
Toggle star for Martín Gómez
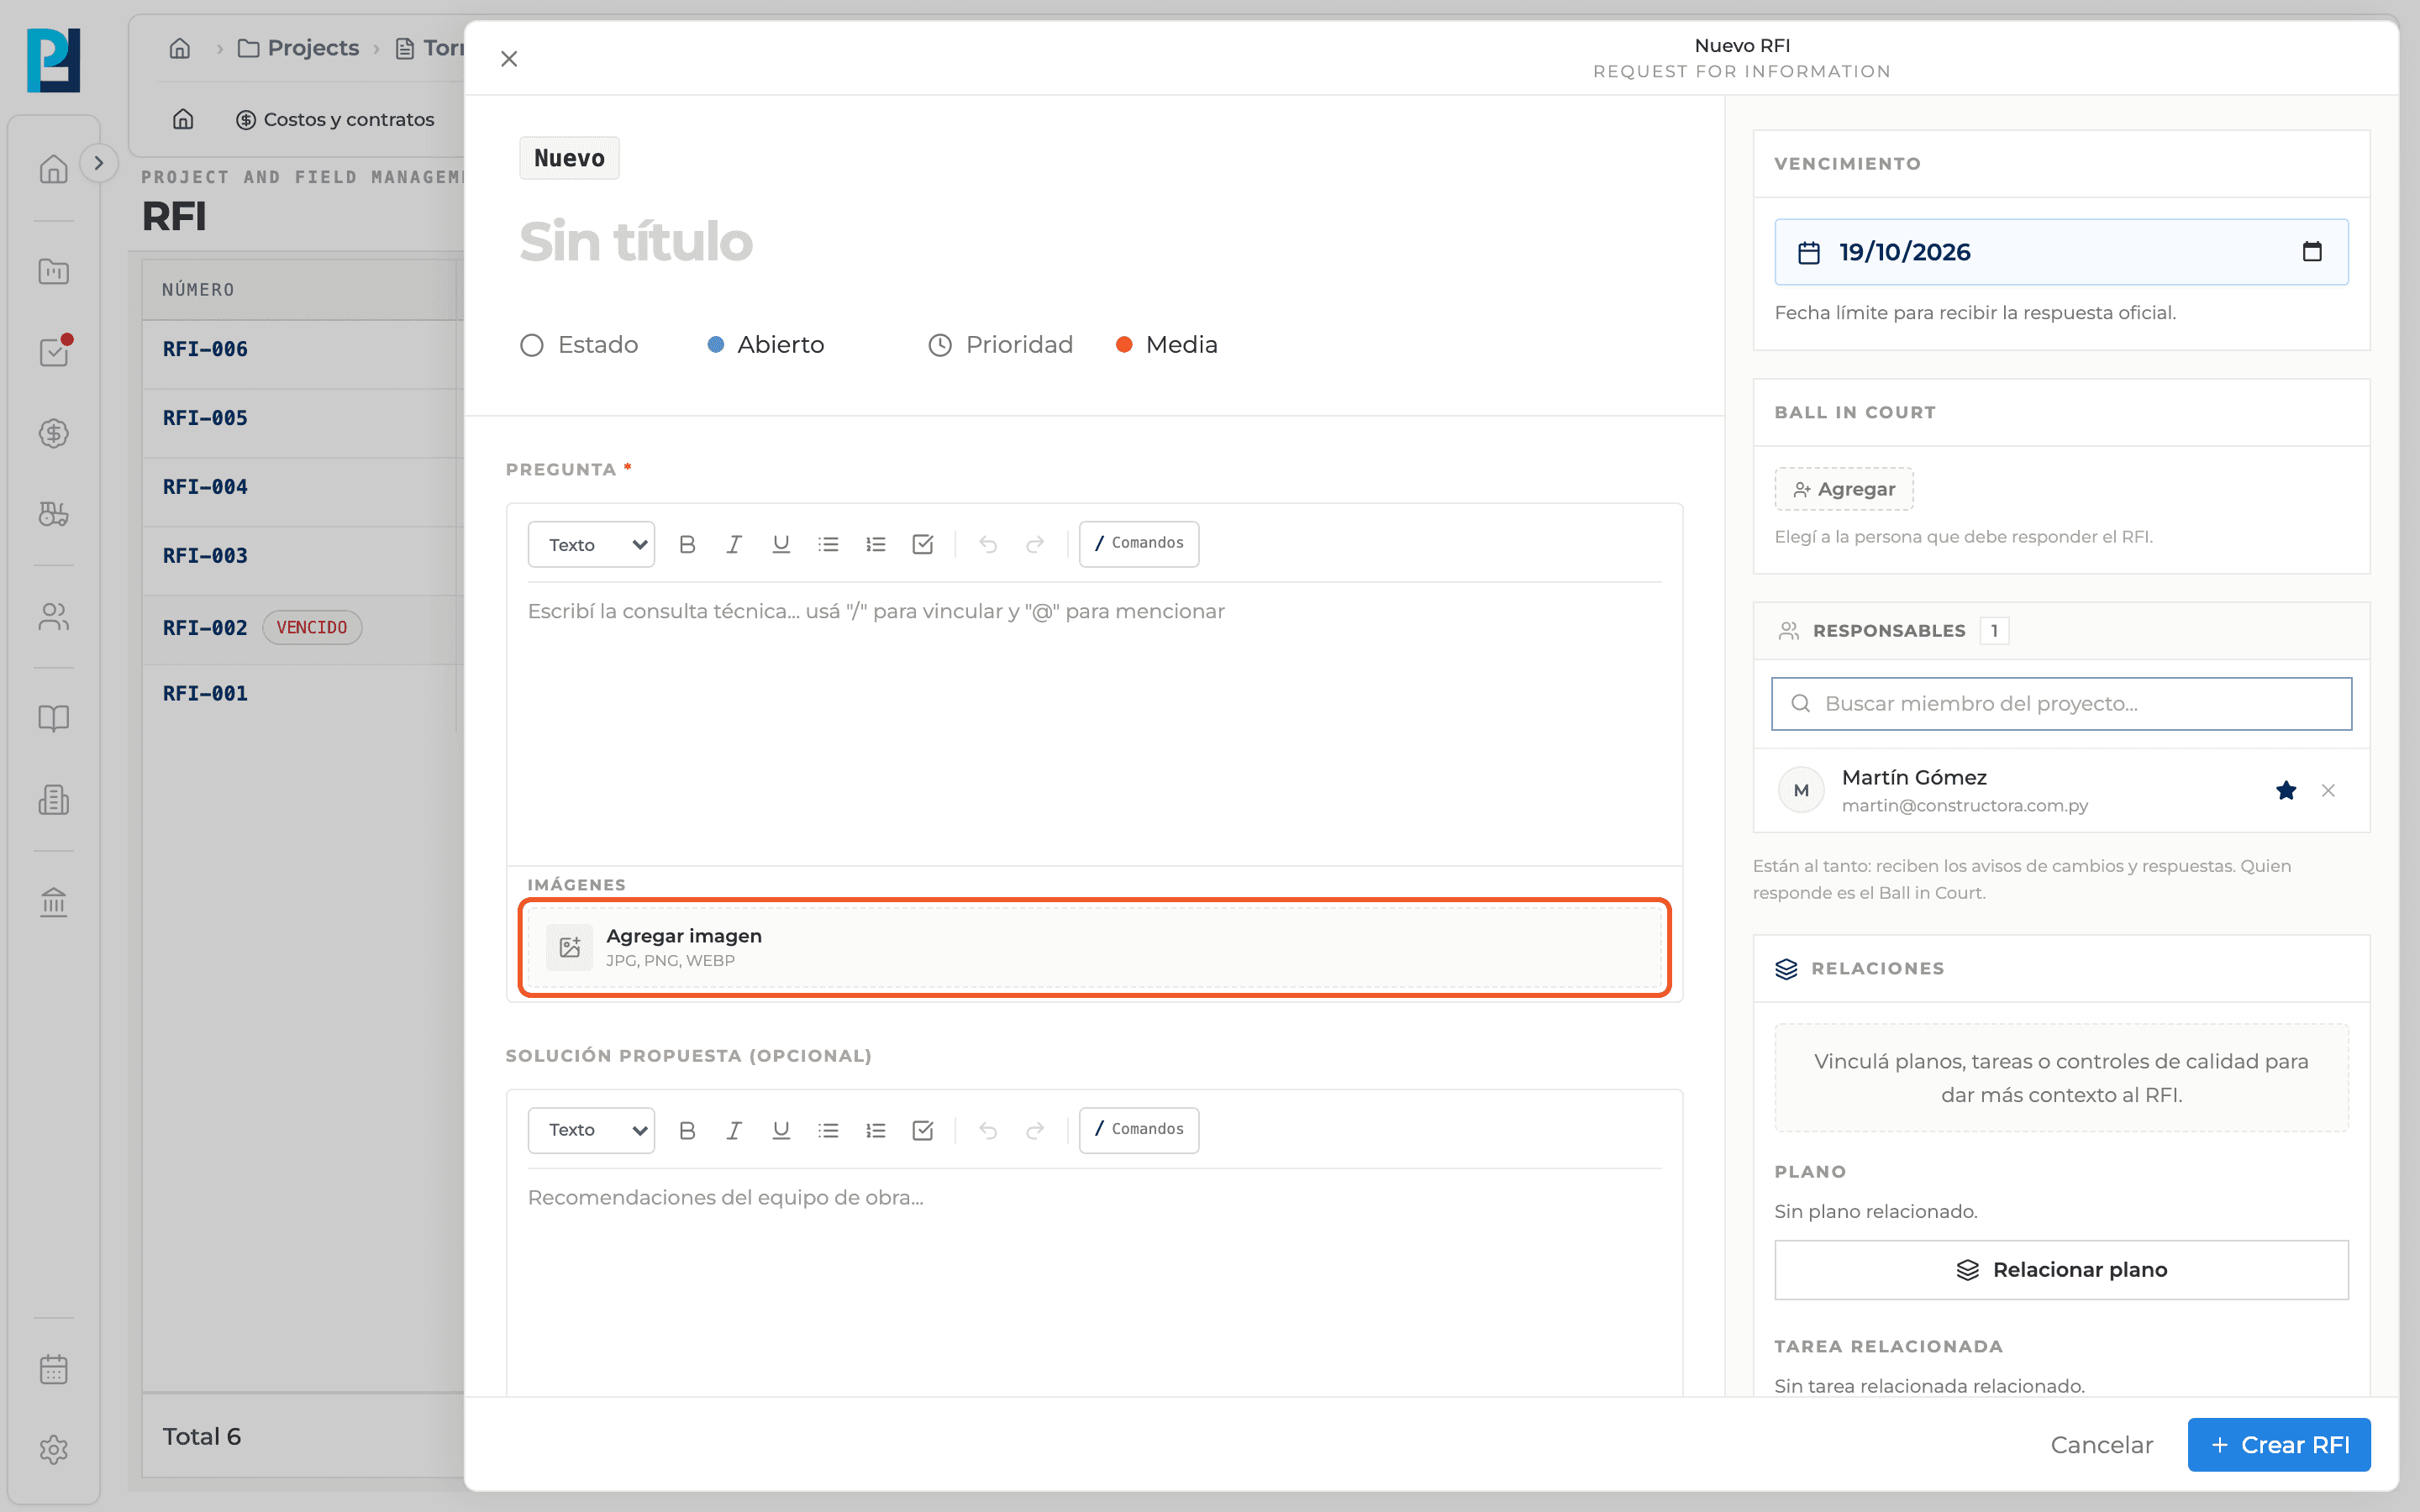click(2286, 790)
